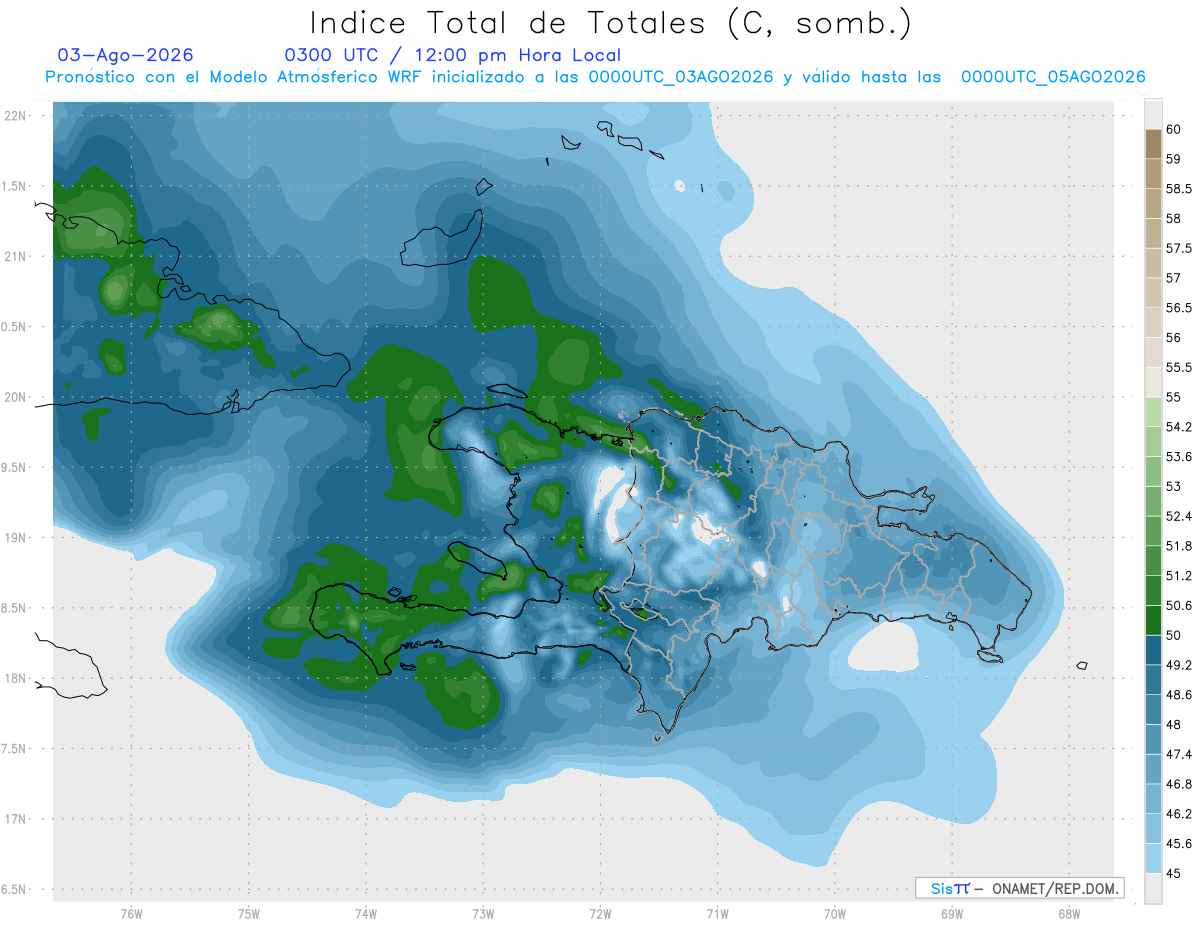Click the '58.5' colorbar label
This screenshot has width=1200, height=927.
(x=1178, y=189)
